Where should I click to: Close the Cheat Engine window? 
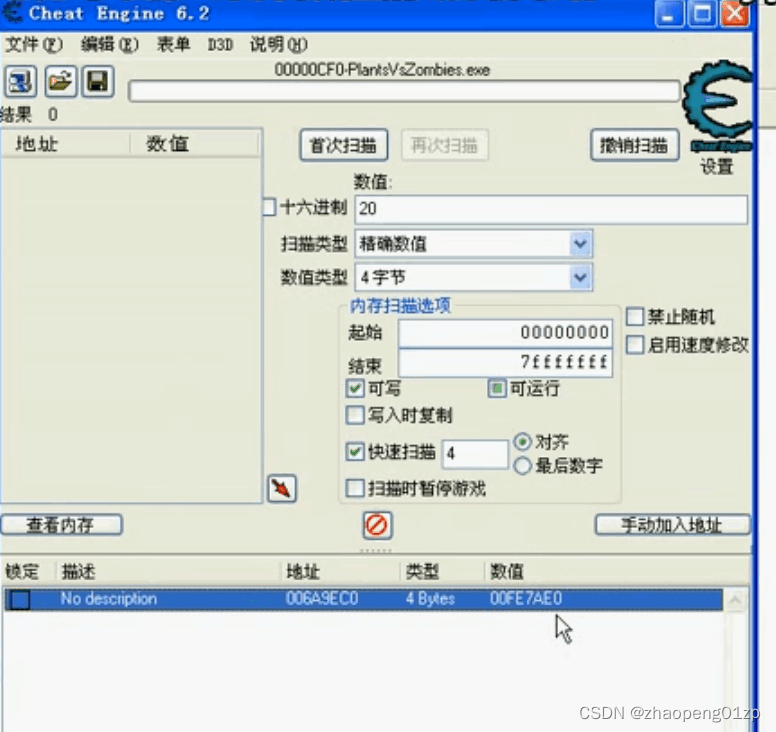point(734,13)
